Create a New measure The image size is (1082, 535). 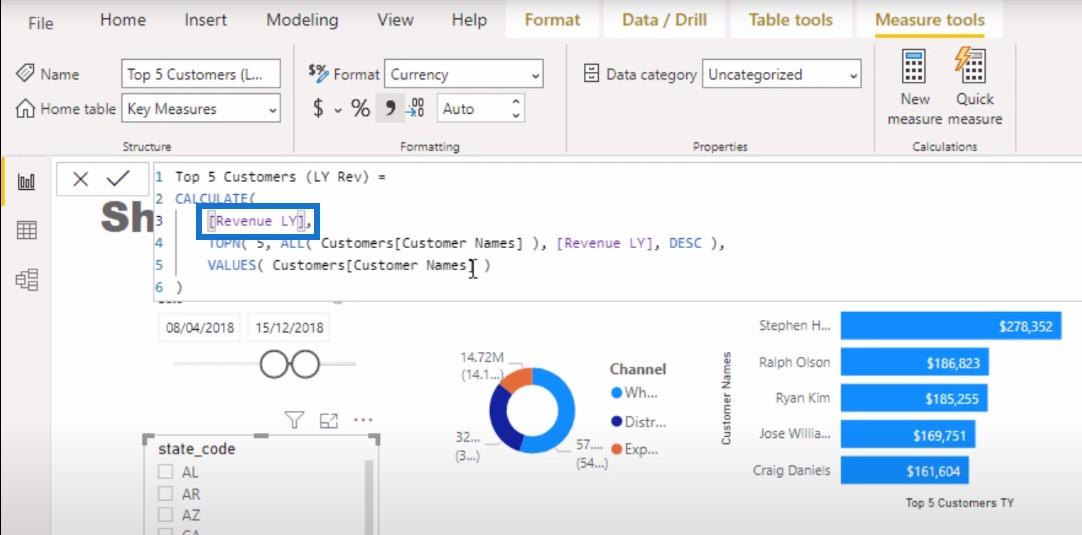click(914, 87)
